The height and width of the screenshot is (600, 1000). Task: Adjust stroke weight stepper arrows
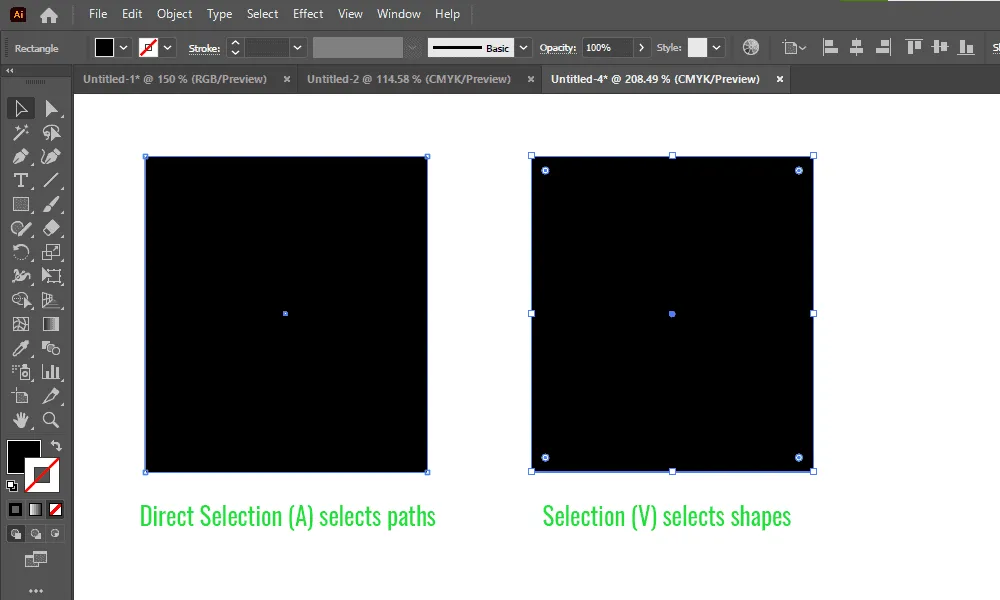tap(235, 48)
